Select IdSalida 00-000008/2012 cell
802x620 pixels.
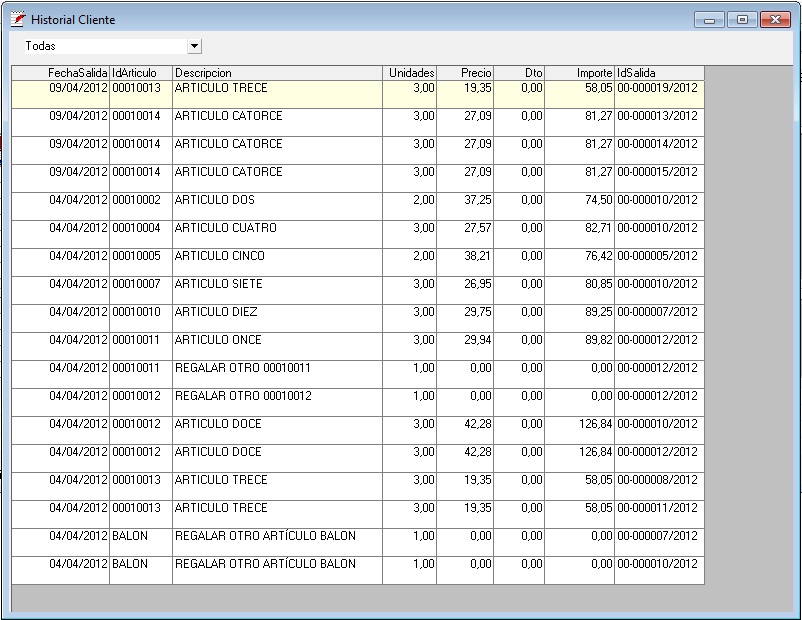pos(659,486)
